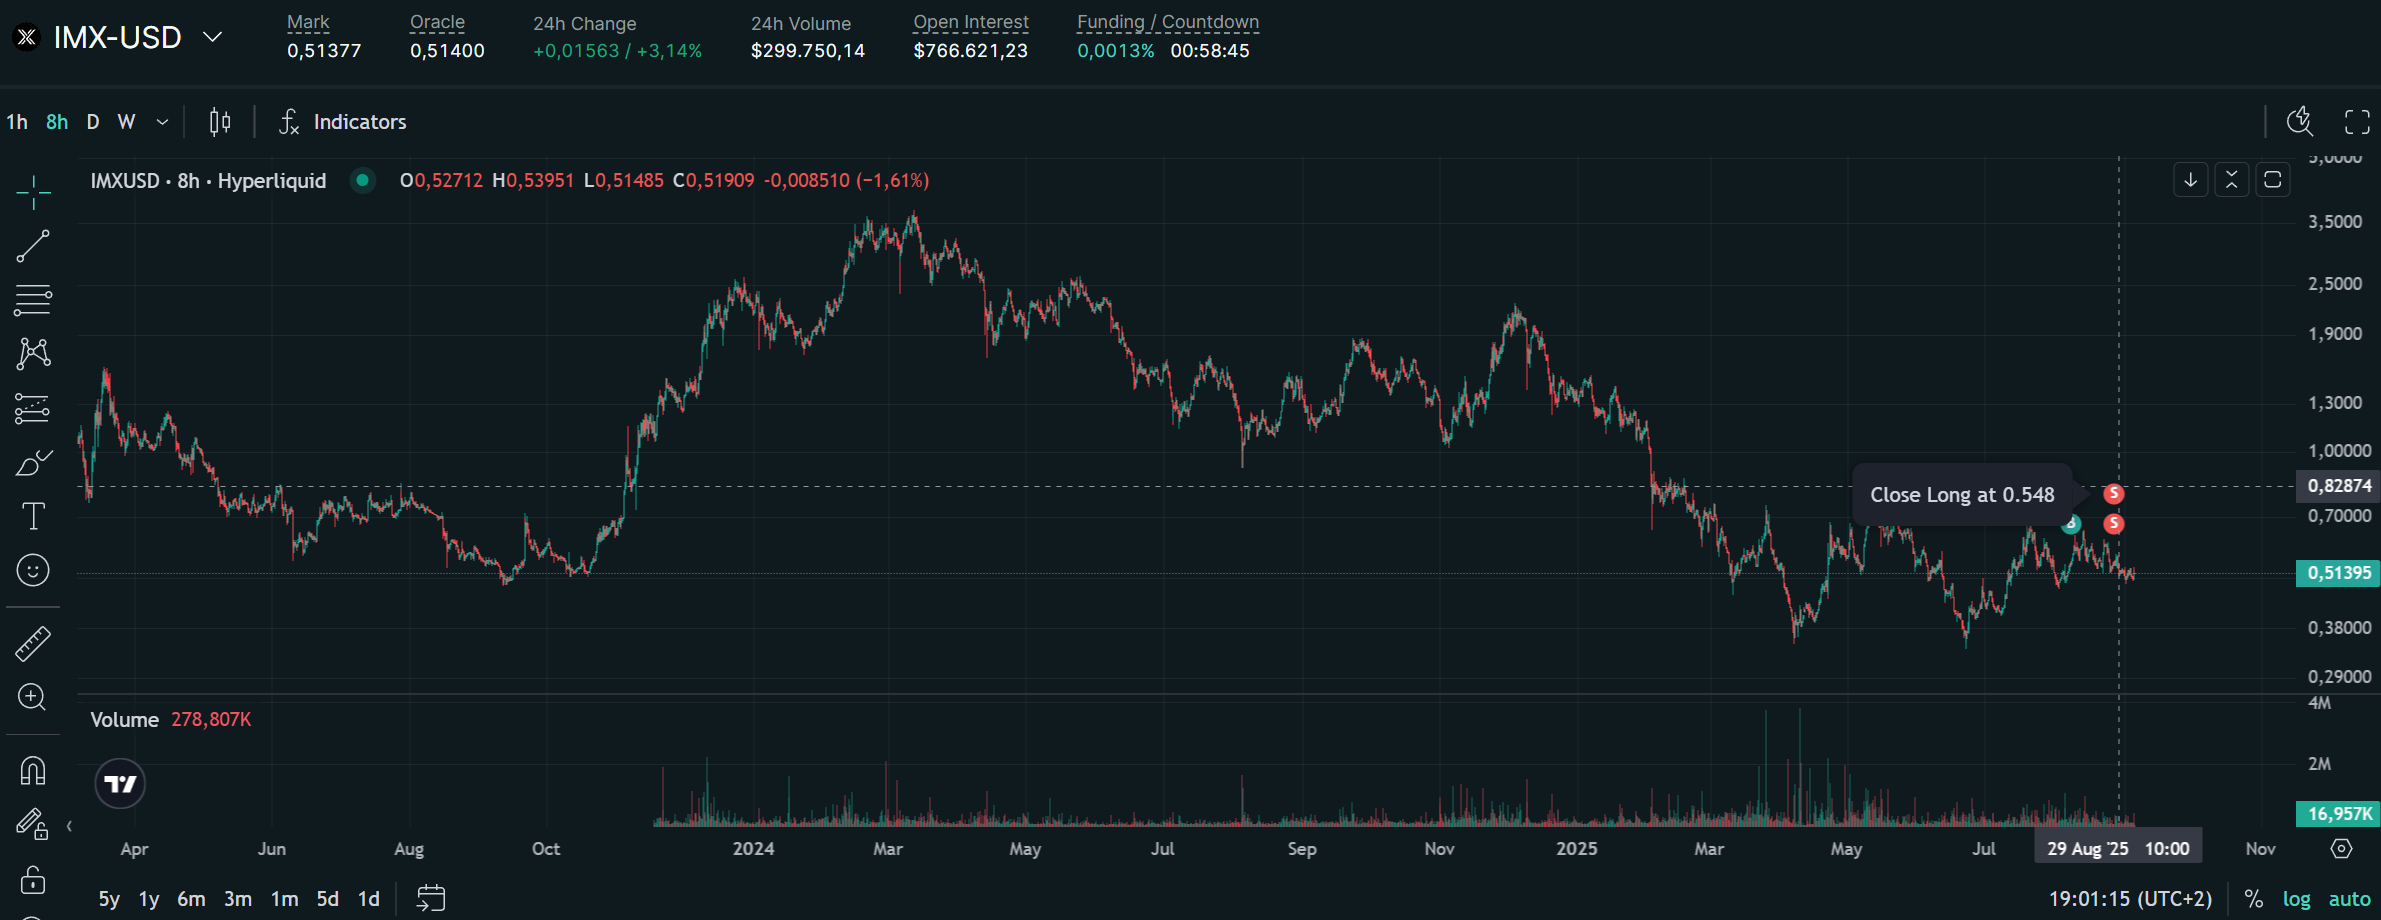
Task: Switch to the W weekly timeframe
Action: [126, 122]
